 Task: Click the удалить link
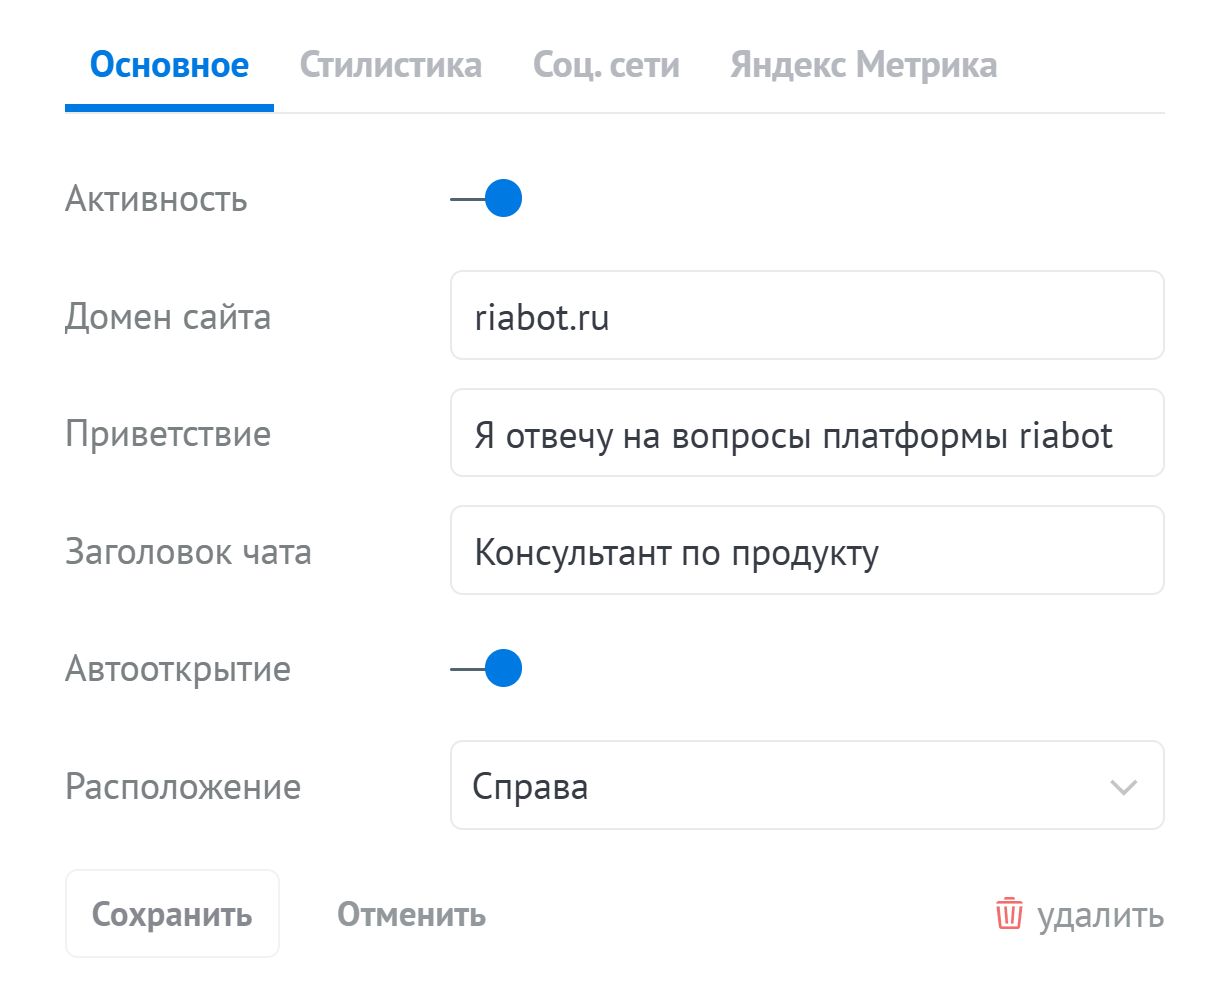click(x=1100, y=913)
